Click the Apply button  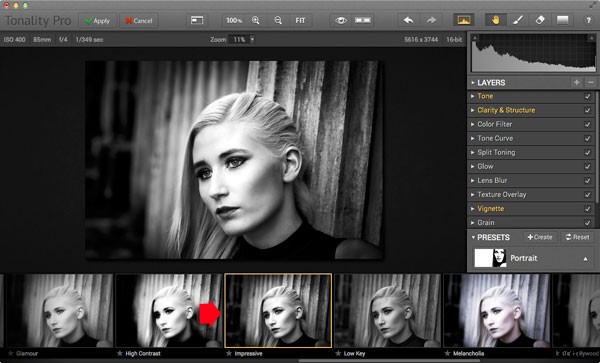(98, 21)
